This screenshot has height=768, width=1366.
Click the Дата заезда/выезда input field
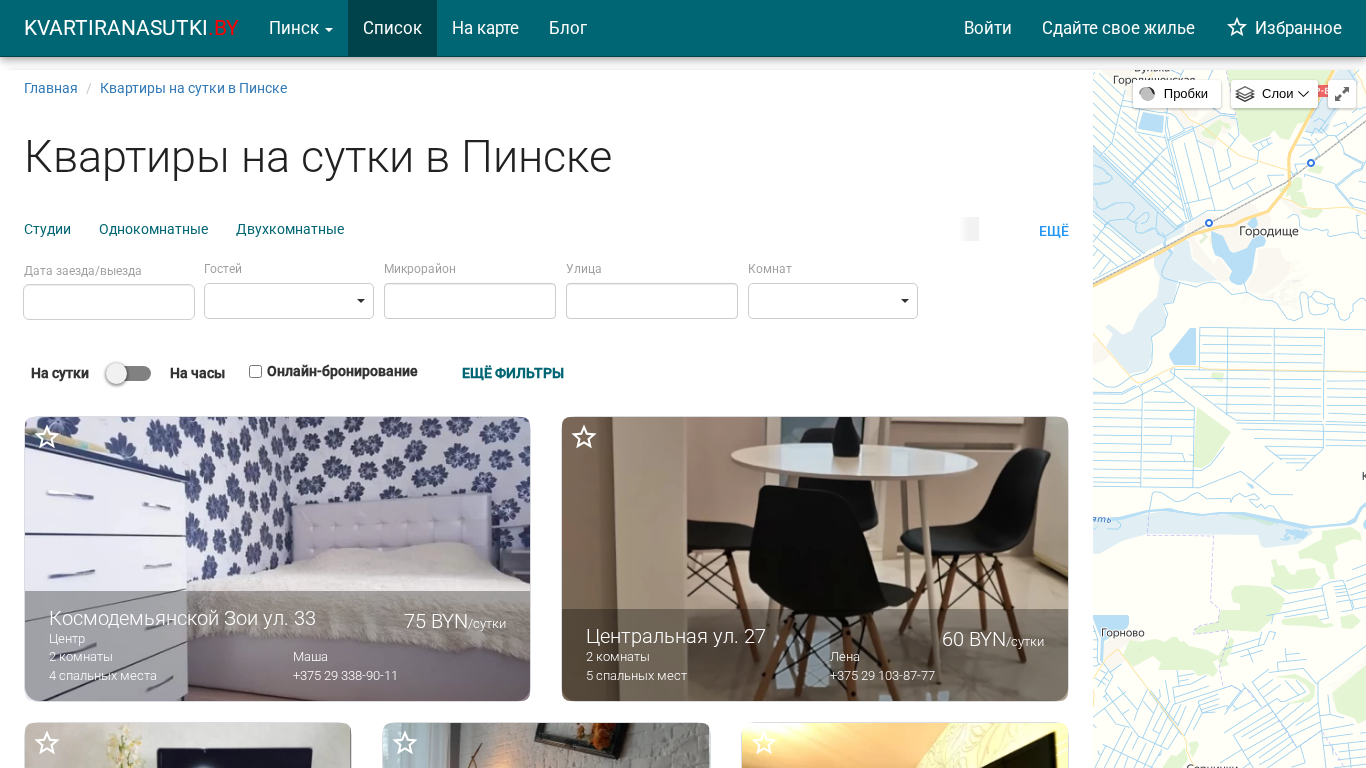tap(109, 302)
